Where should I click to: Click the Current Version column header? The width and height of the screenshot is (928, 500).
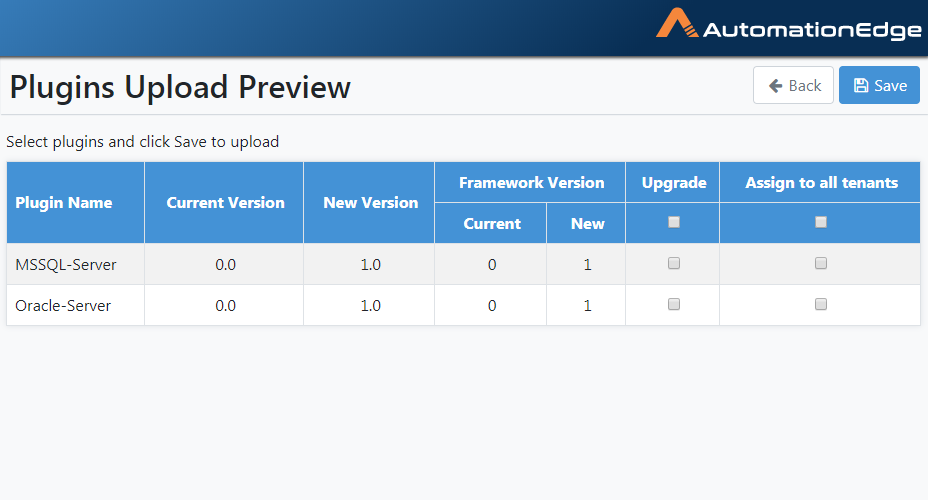(x=225, y=202)
